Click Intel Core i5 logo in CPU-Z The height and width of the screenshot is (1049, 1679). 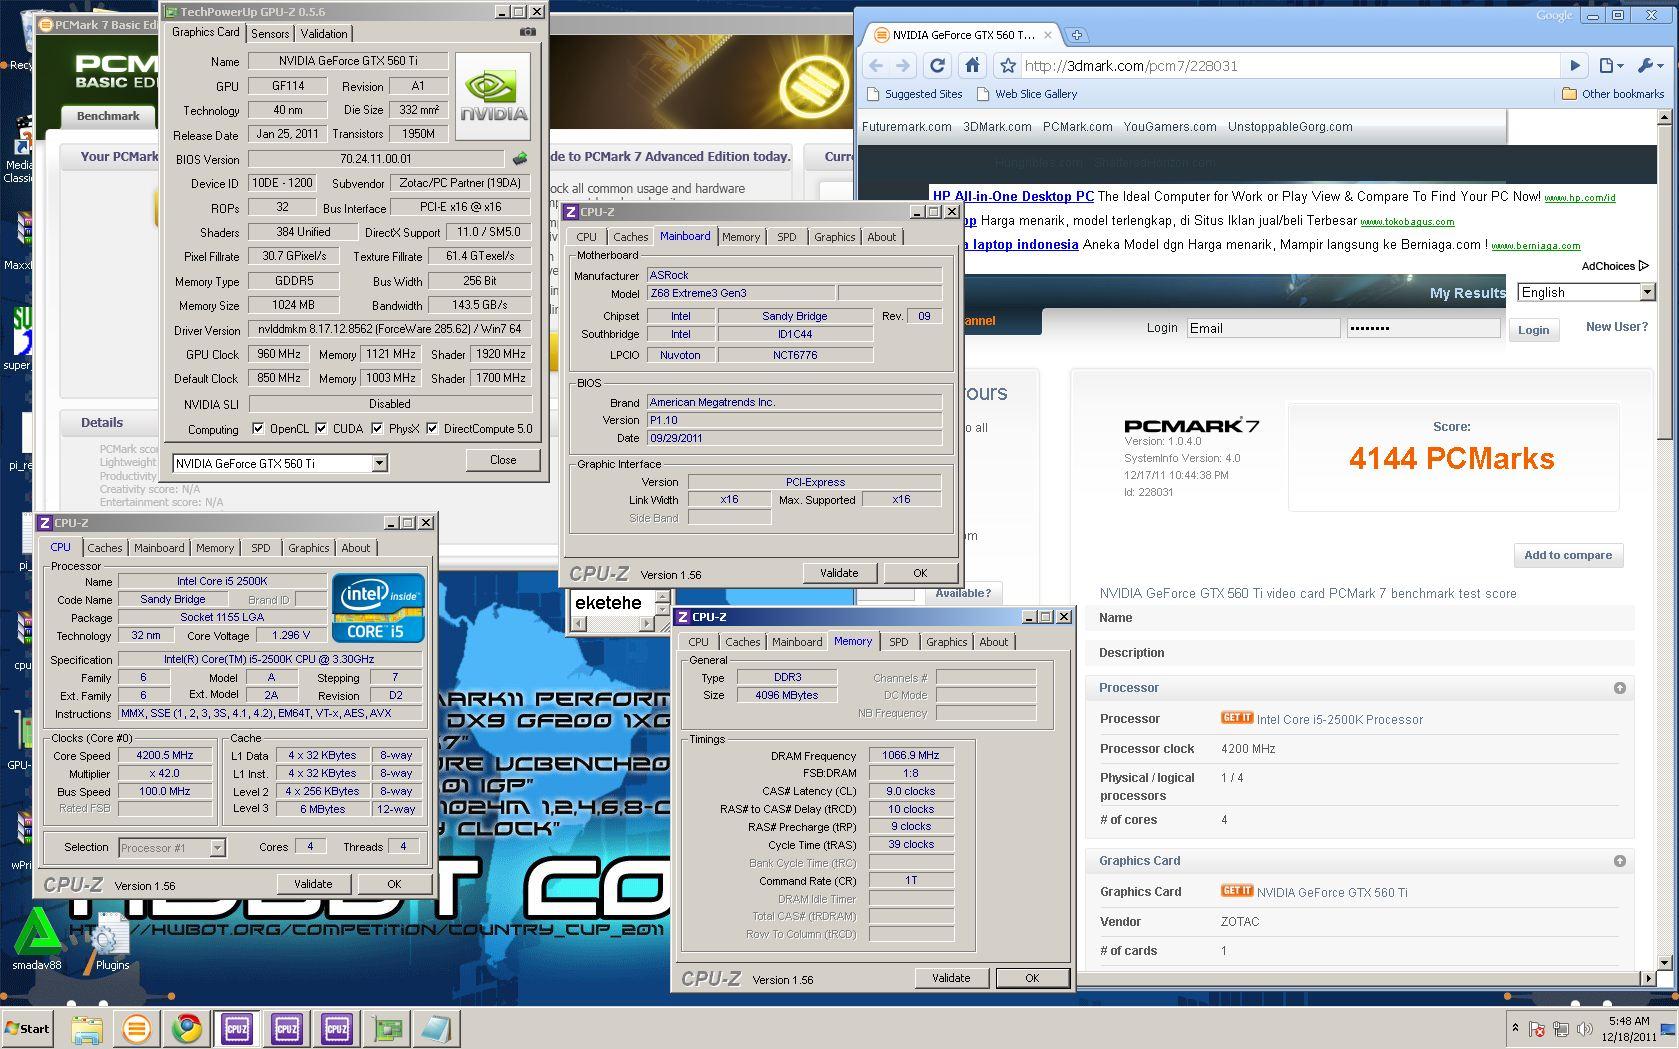coord(379,607)
